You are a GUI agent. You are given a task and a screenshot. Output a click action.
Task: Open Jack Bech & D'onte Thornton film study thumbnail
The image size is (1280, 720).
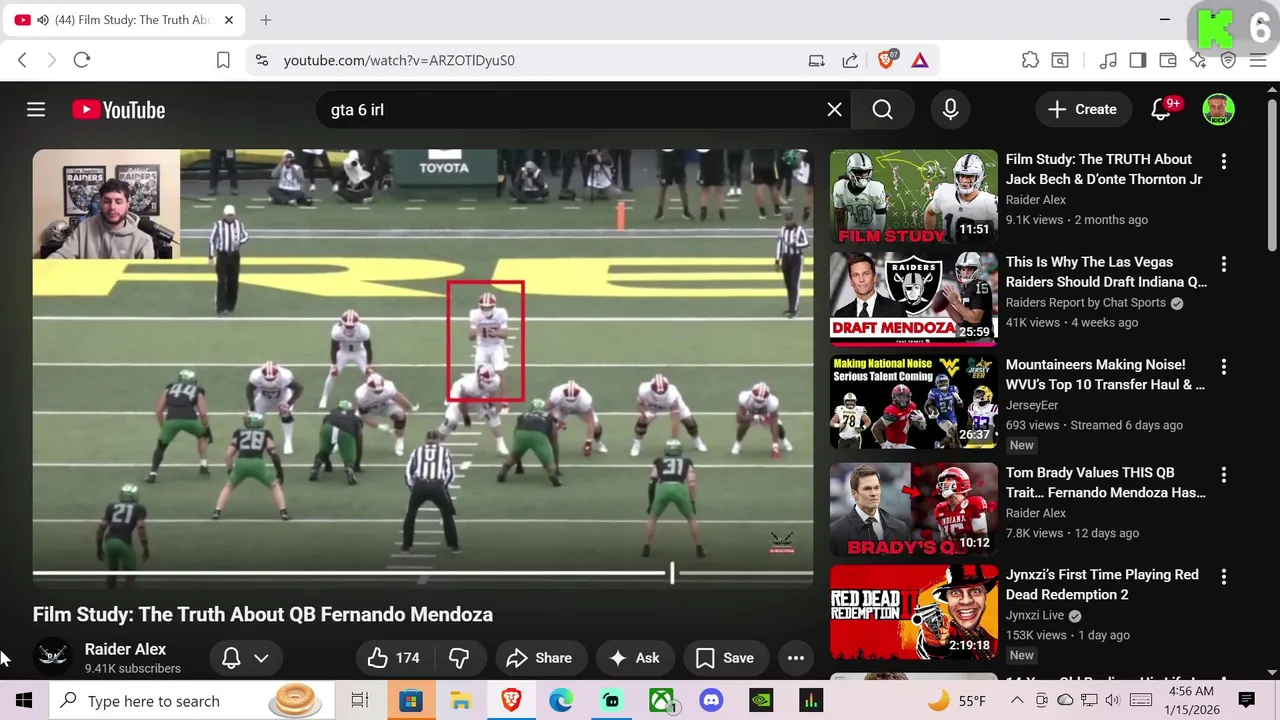pos(914,196)
